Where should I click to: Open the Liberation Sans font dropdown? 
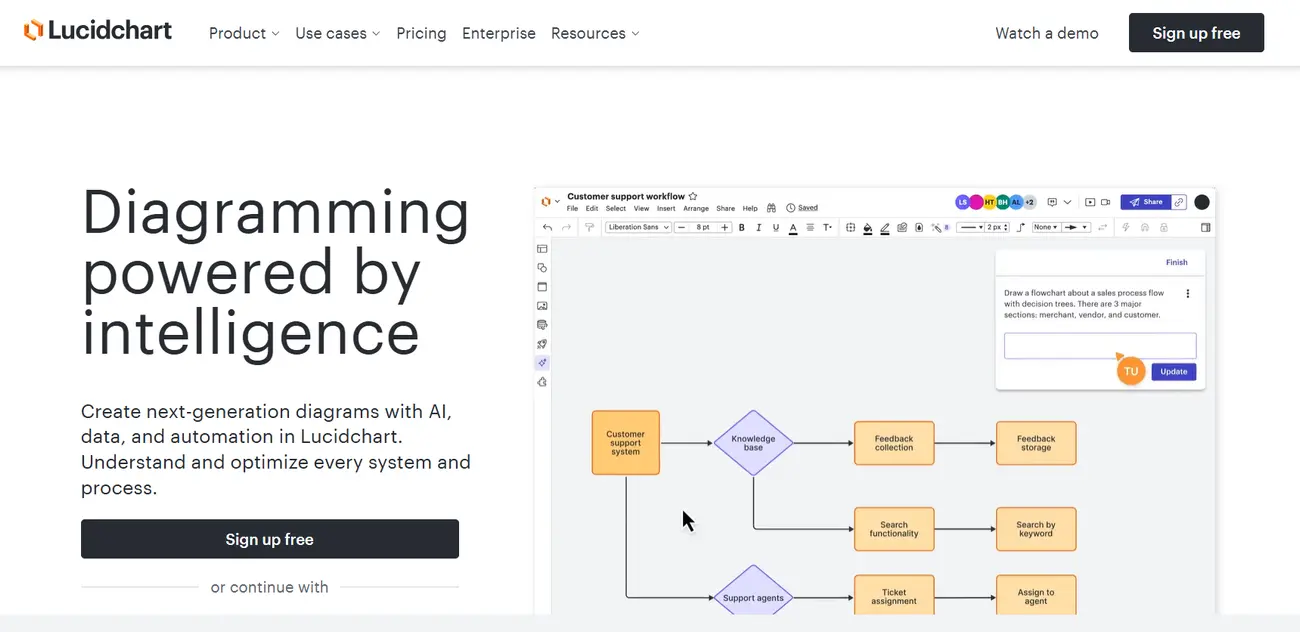tap(638, 228)
